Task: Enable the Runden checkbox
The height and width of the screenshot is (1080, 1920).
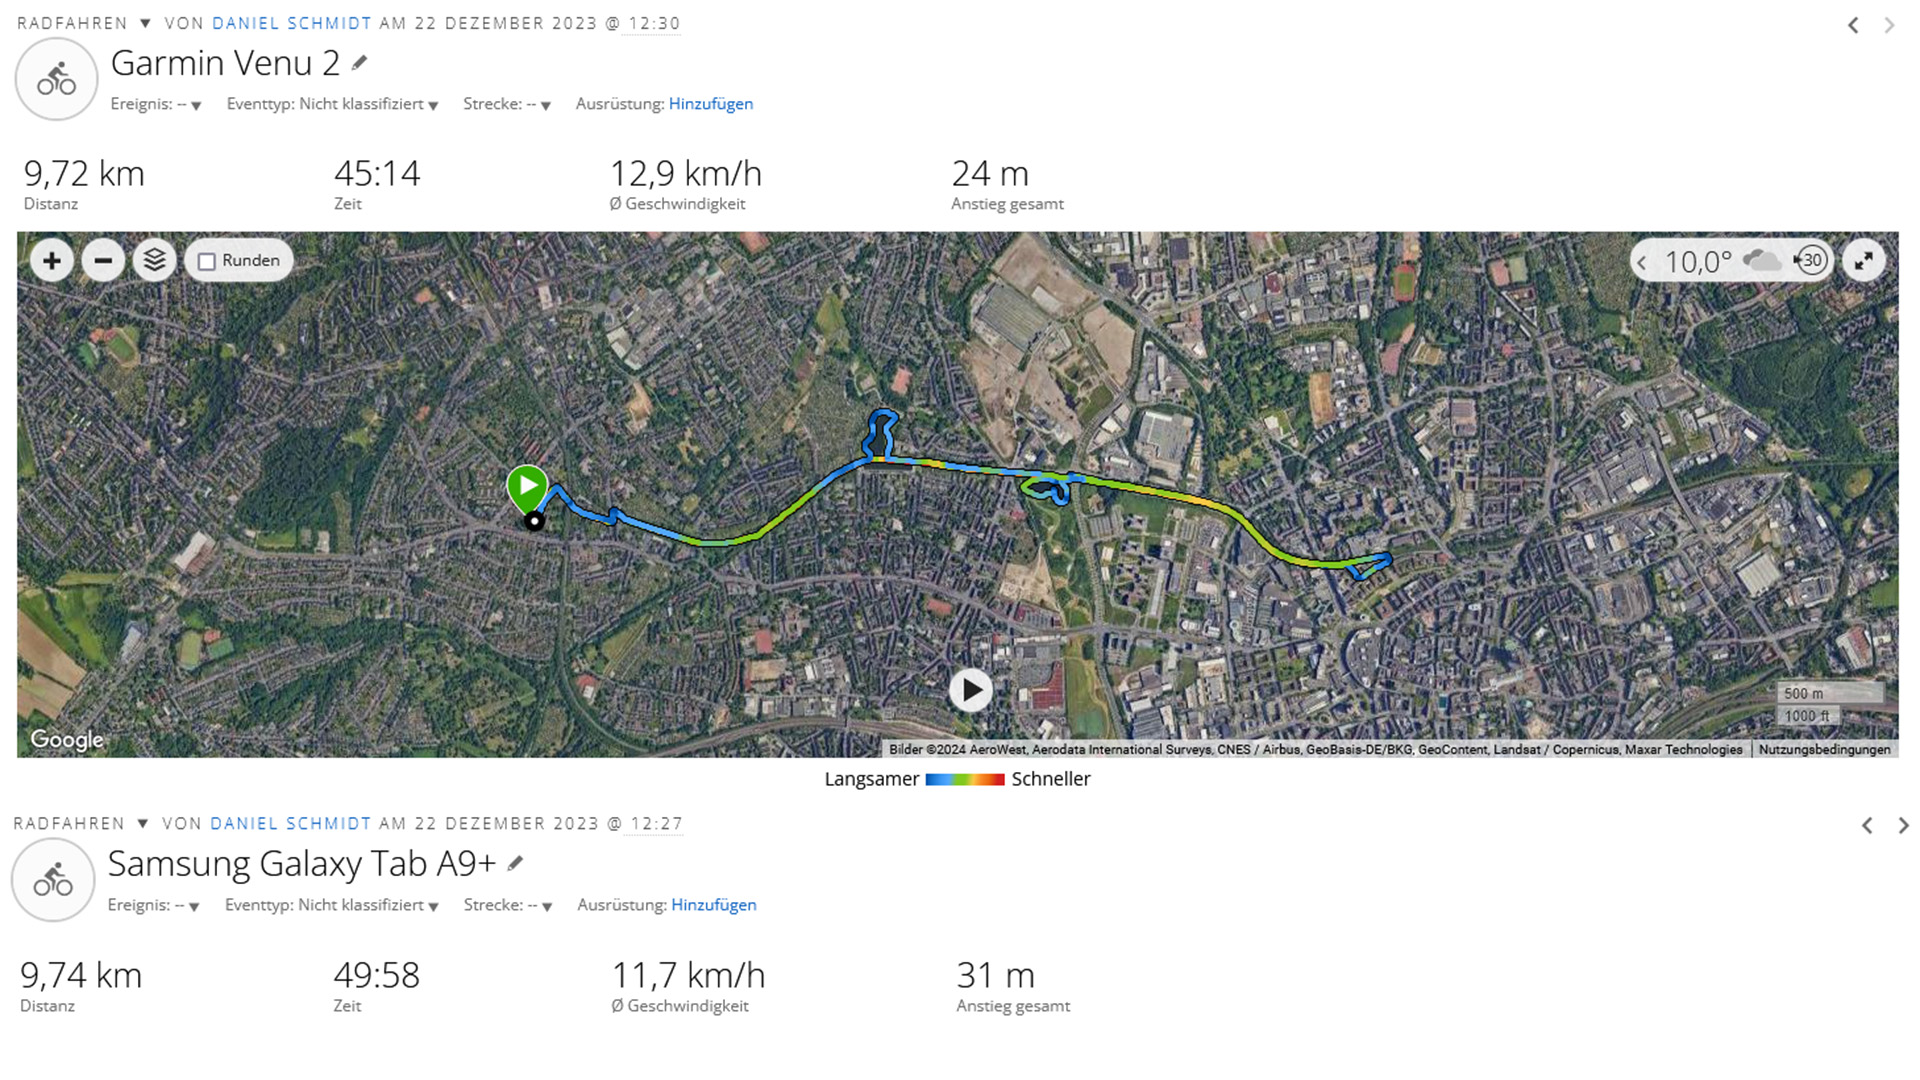Action: pyautogui.click(x=207, y=262)
